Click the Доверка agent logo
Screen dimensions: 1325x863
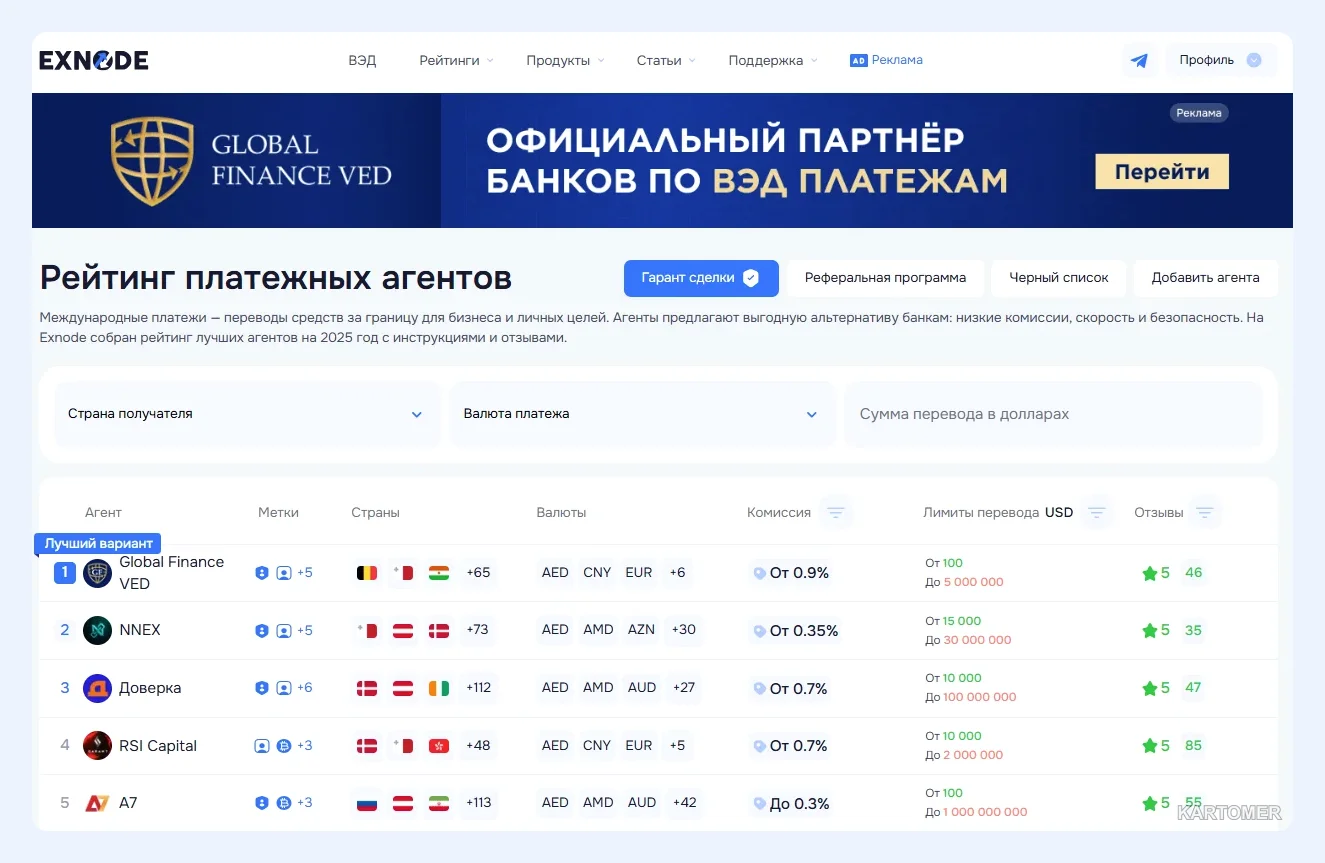[97, 688]
